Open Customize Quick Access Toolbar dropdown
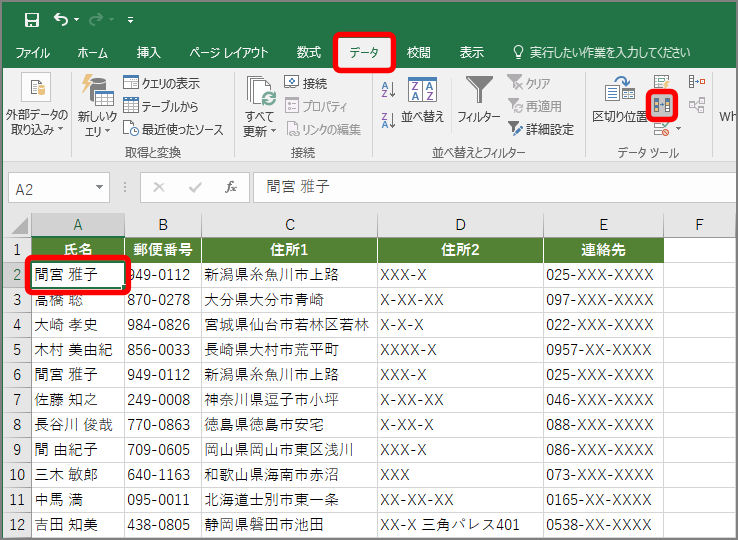Screen dimensions: 738x540 (x=130, y=20)
